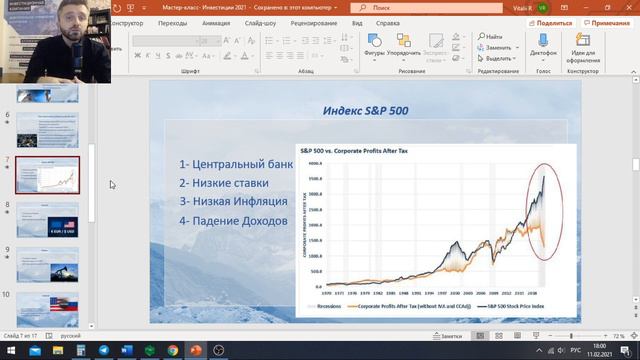The height and width of the screenshot is (360, 640).
Task: Collapse the ribbon with the chevron
Action: coord(633,72)
